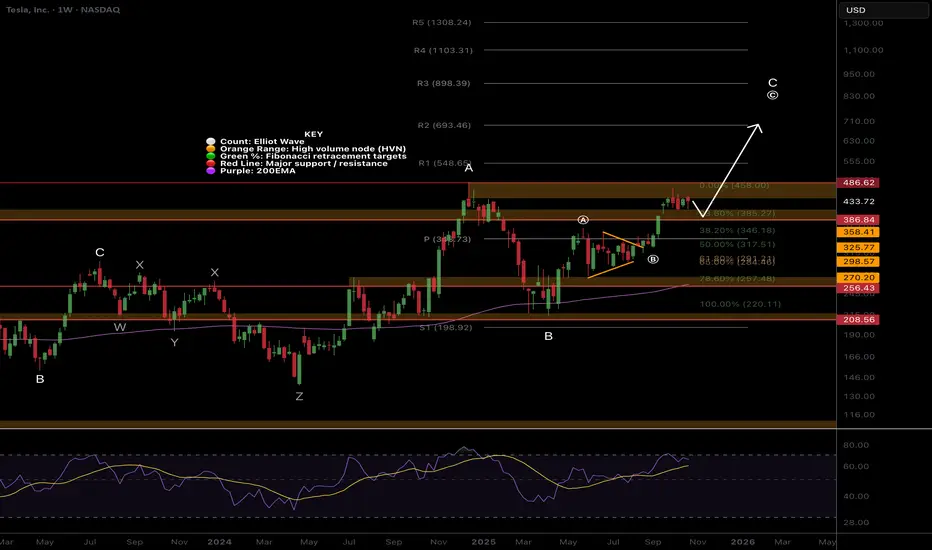Click 'Red Line: Major support / resistance' text
The image size is (932, 550).
point(304,164)
